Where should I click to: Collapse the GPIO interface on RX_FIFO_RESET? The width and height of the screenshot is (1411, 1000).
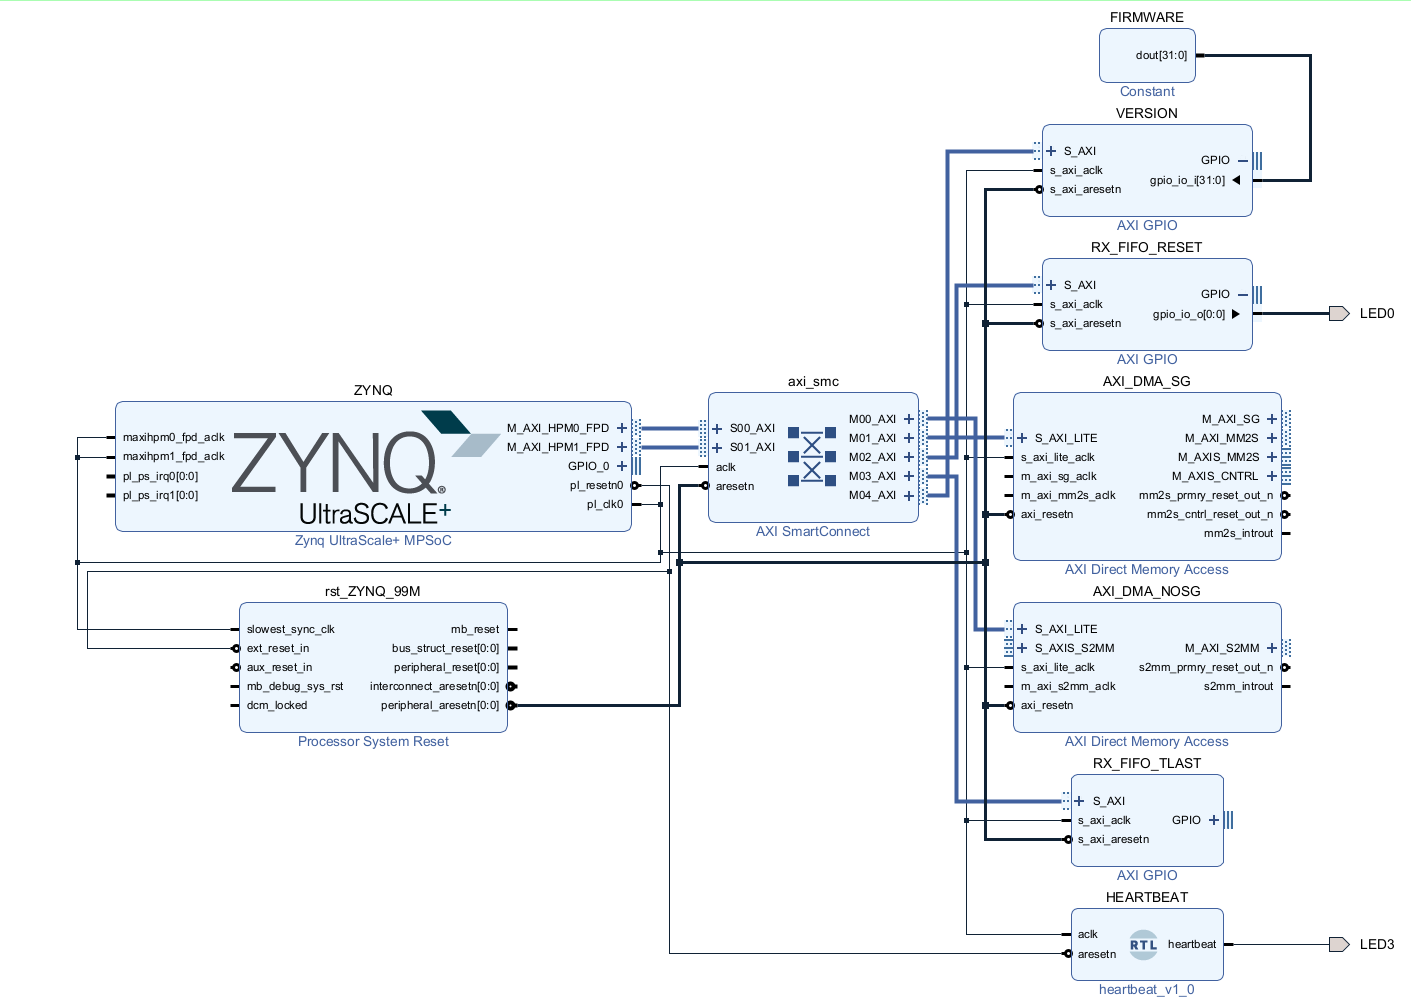(1243, 294)
